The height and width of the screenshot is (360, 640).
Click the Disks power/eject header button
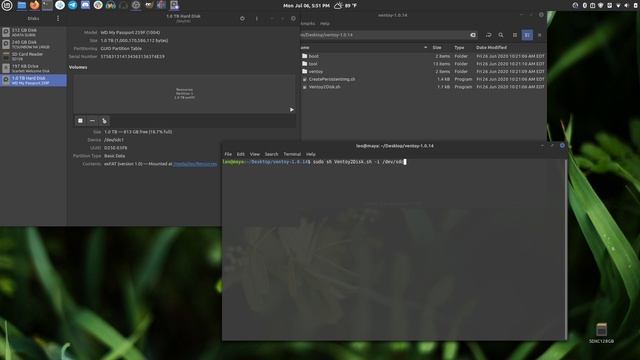click(x=242, y=18)
